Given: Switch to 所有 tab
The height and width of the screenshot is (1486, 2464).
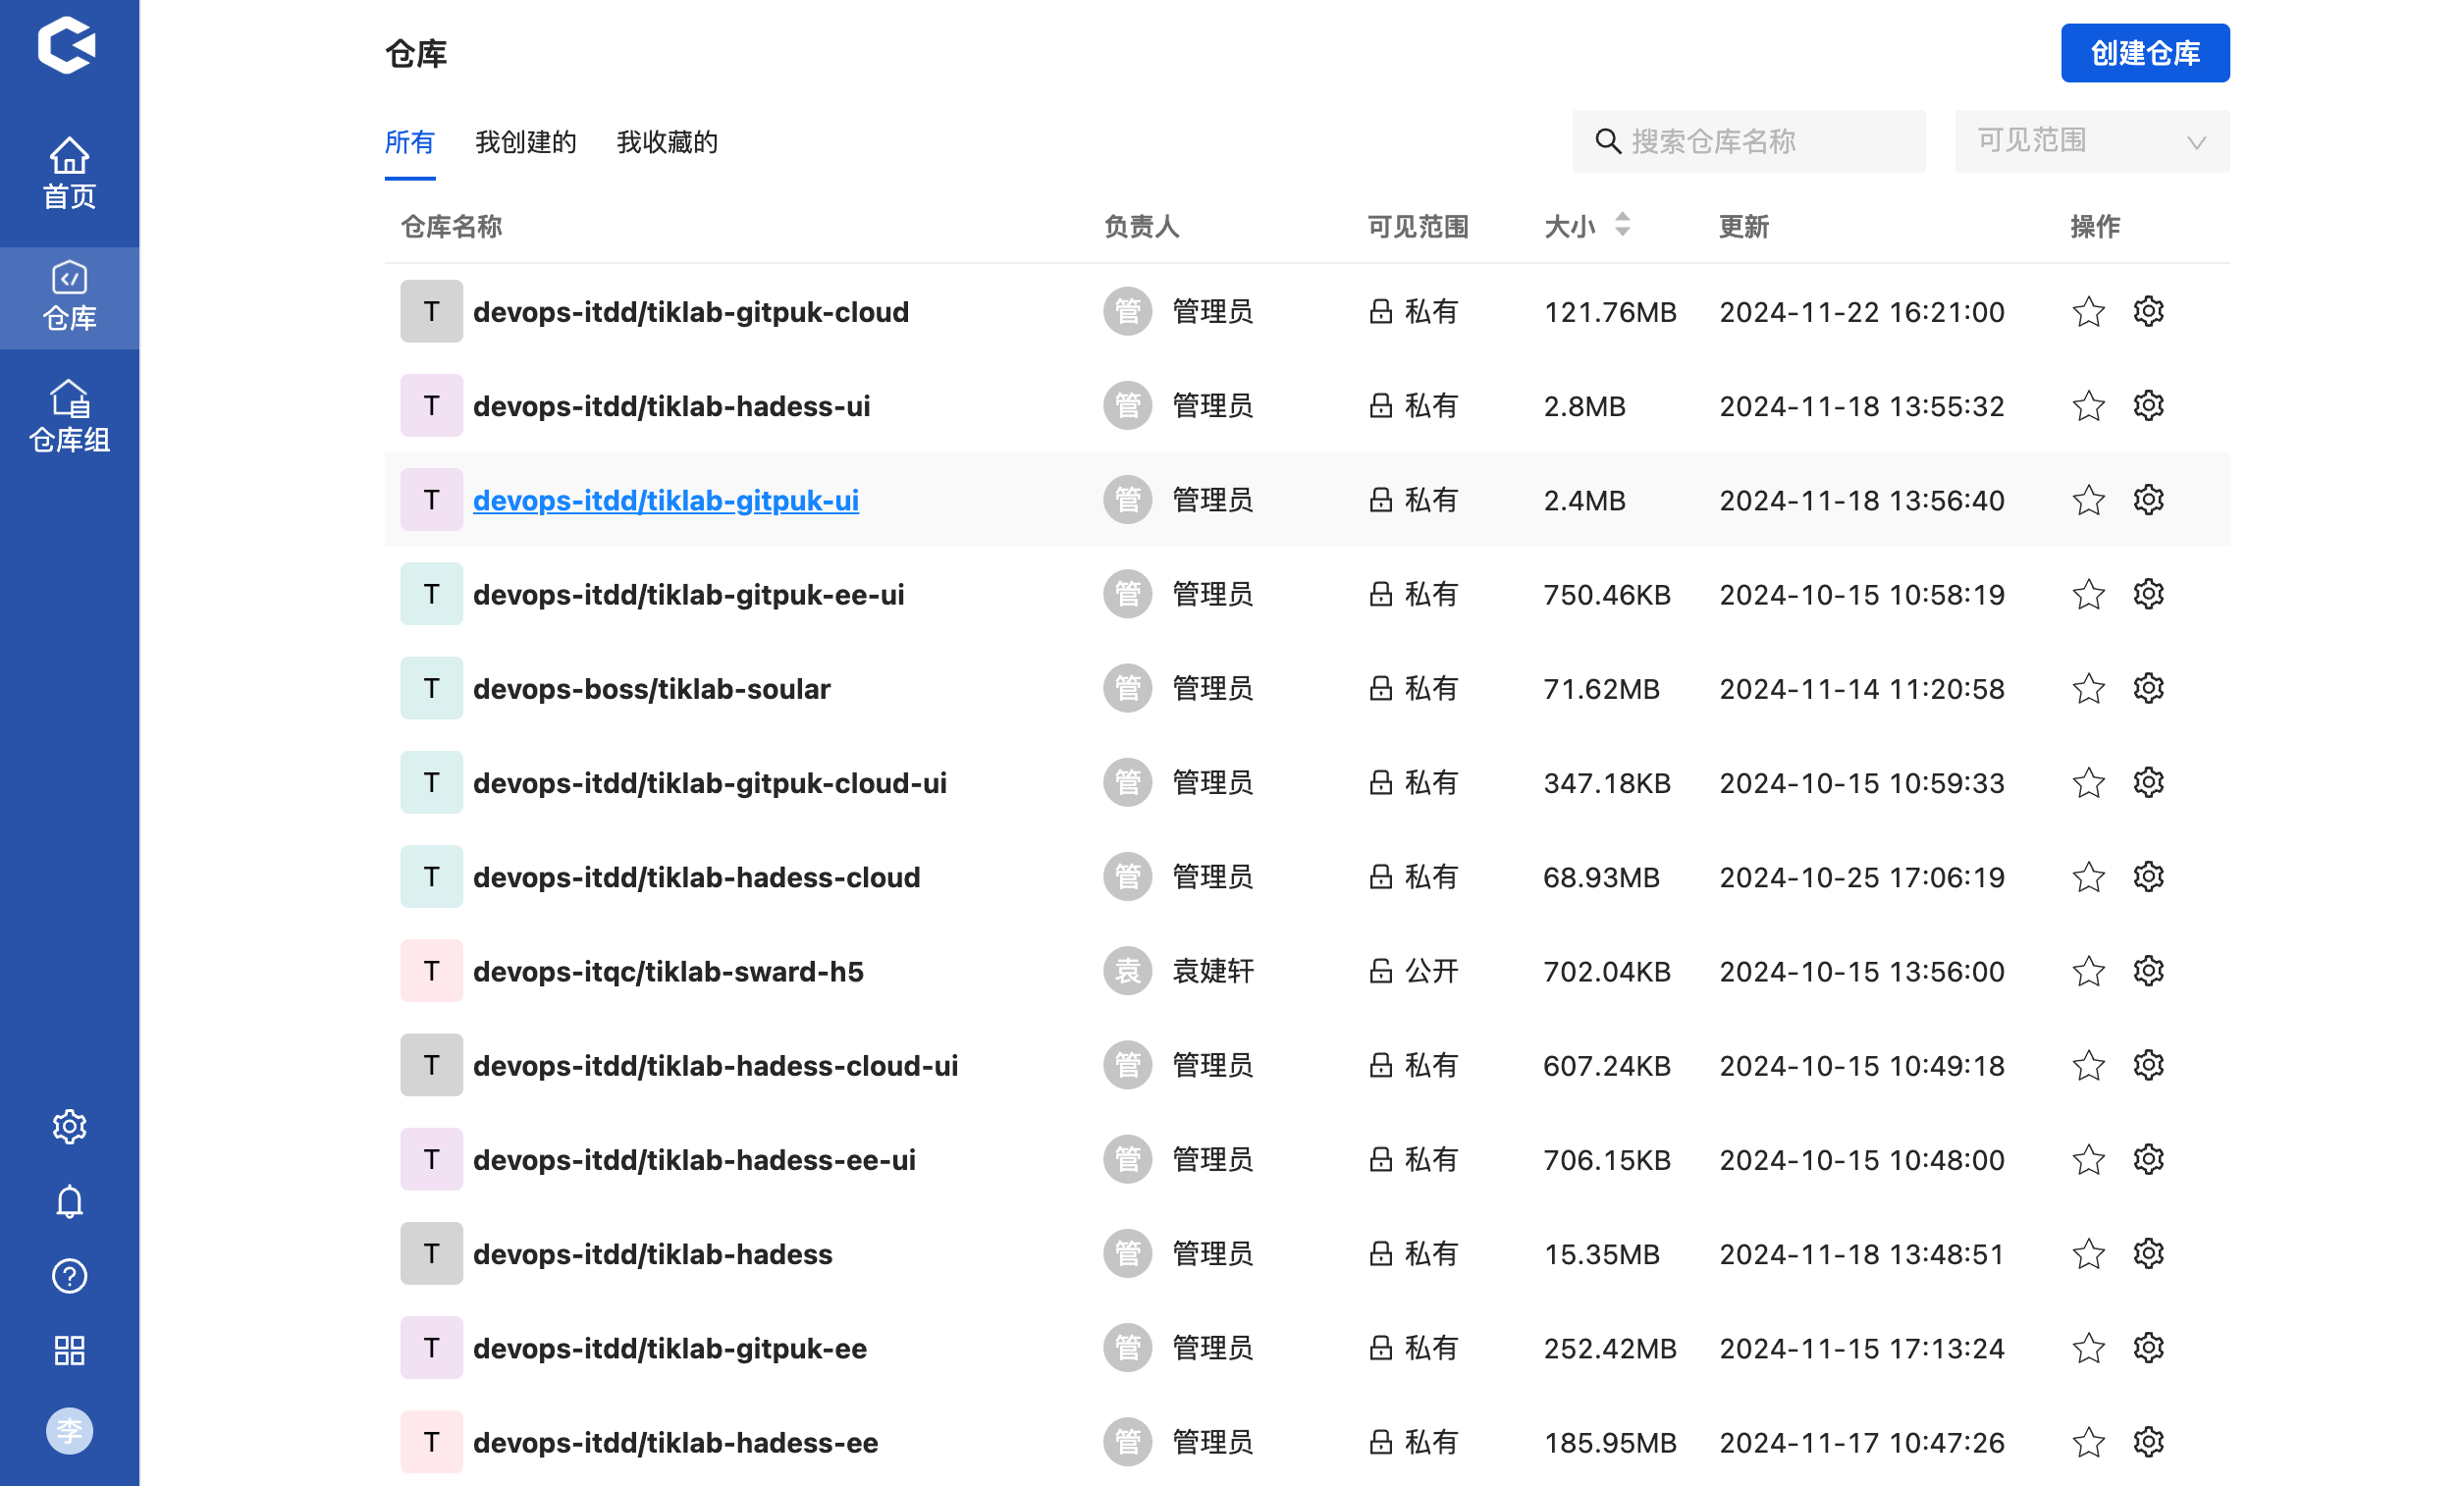Looking at the screenshot, I should (x=410, y=142).
